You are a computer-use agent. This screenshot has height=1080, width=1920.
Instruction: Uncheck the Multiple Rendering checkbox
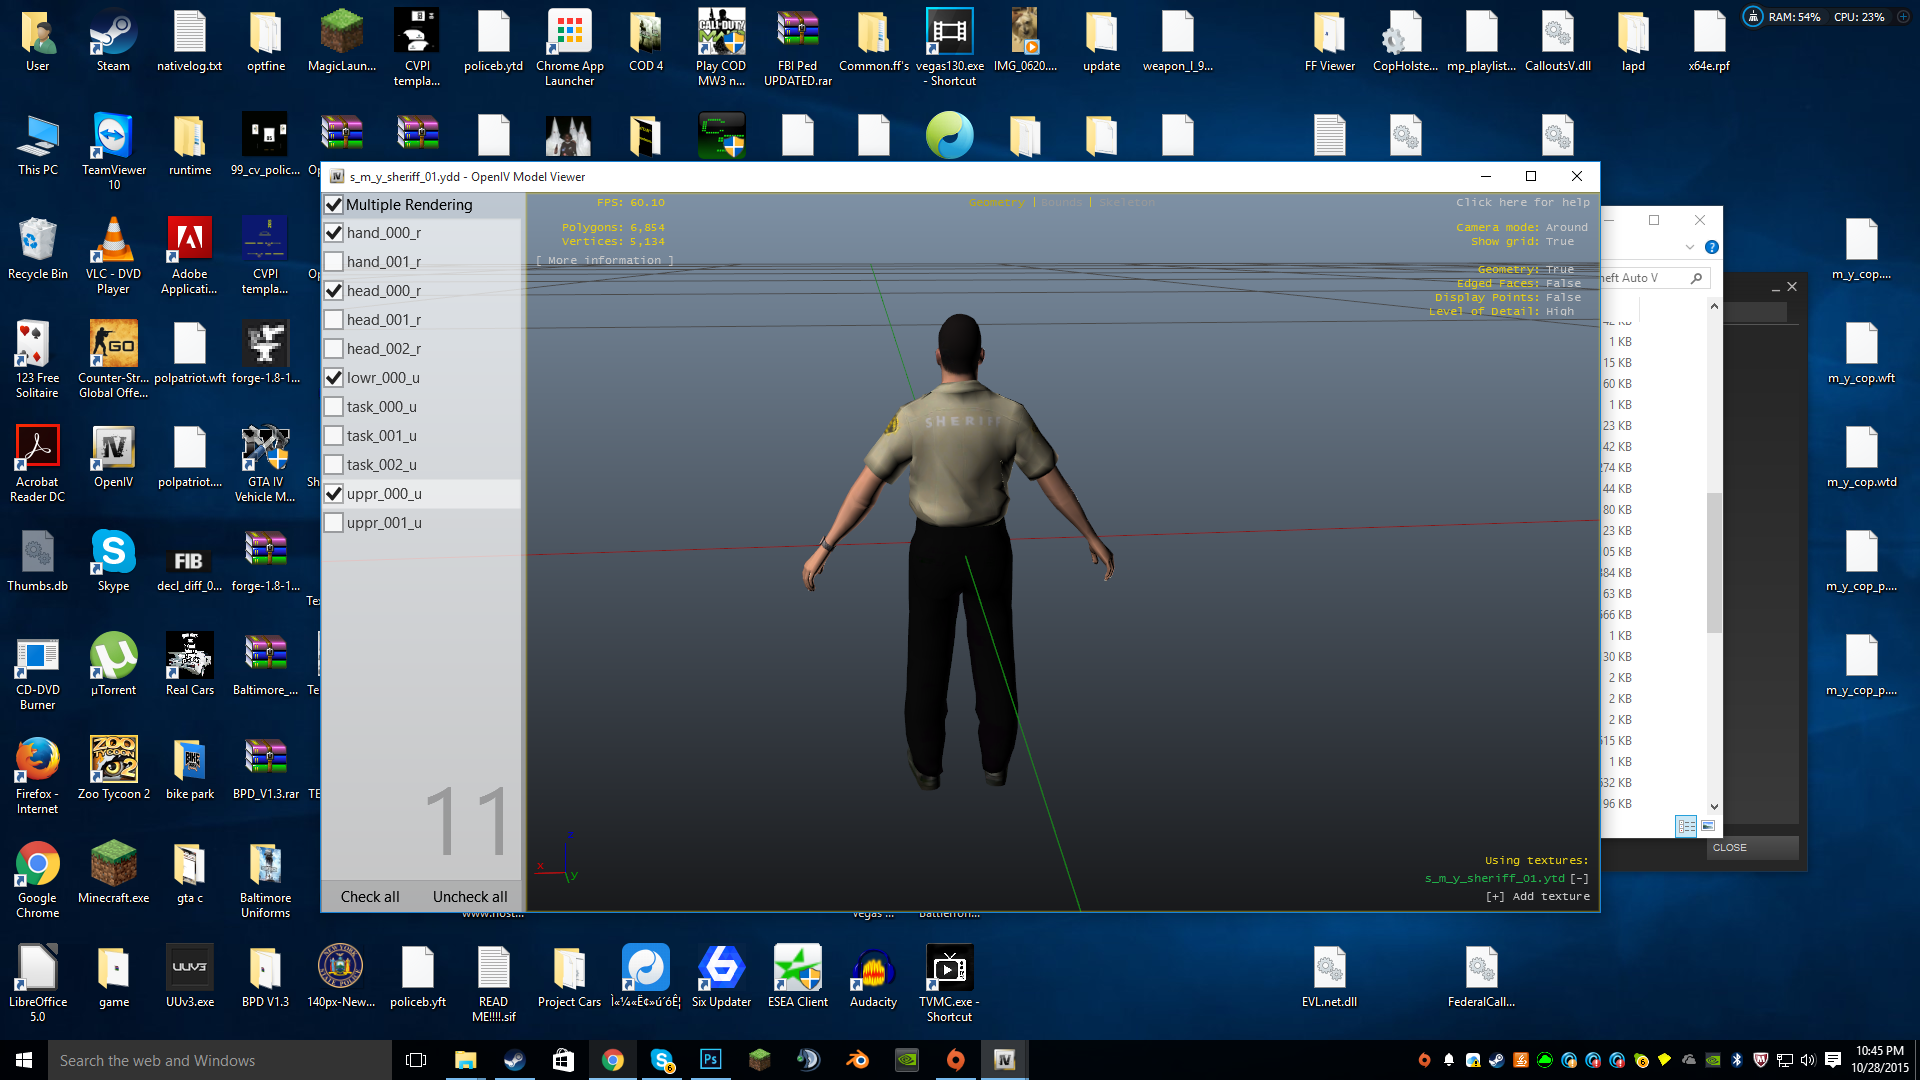click(334, 205)
